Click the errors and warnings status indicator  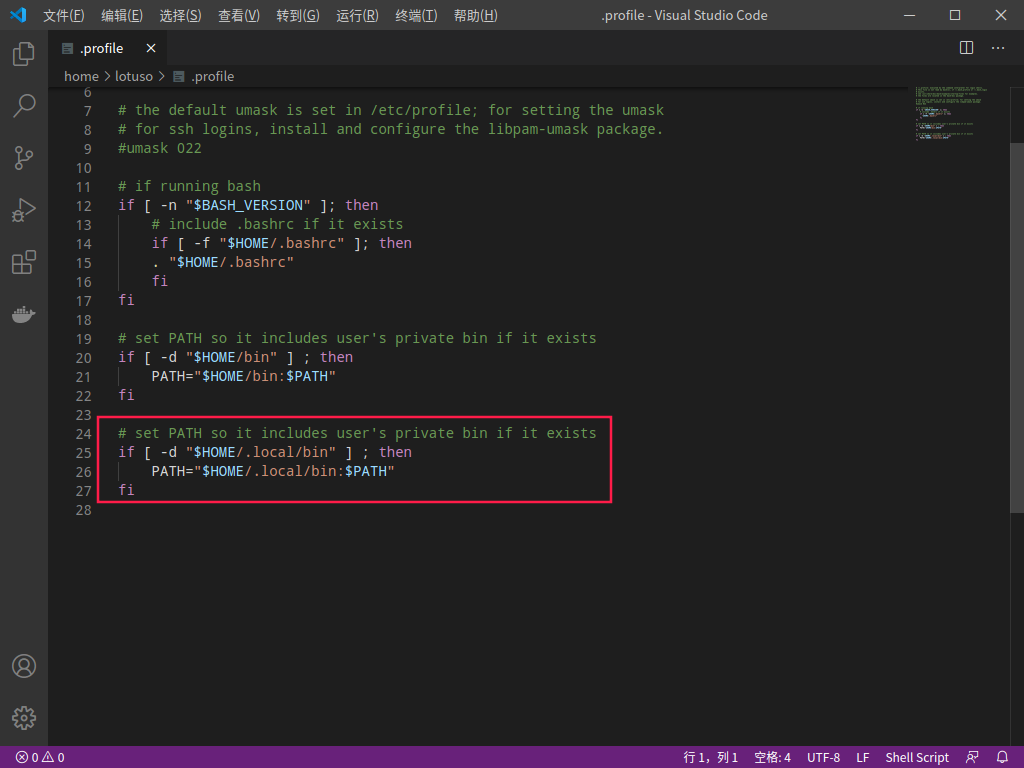click(x=40, y=758)
